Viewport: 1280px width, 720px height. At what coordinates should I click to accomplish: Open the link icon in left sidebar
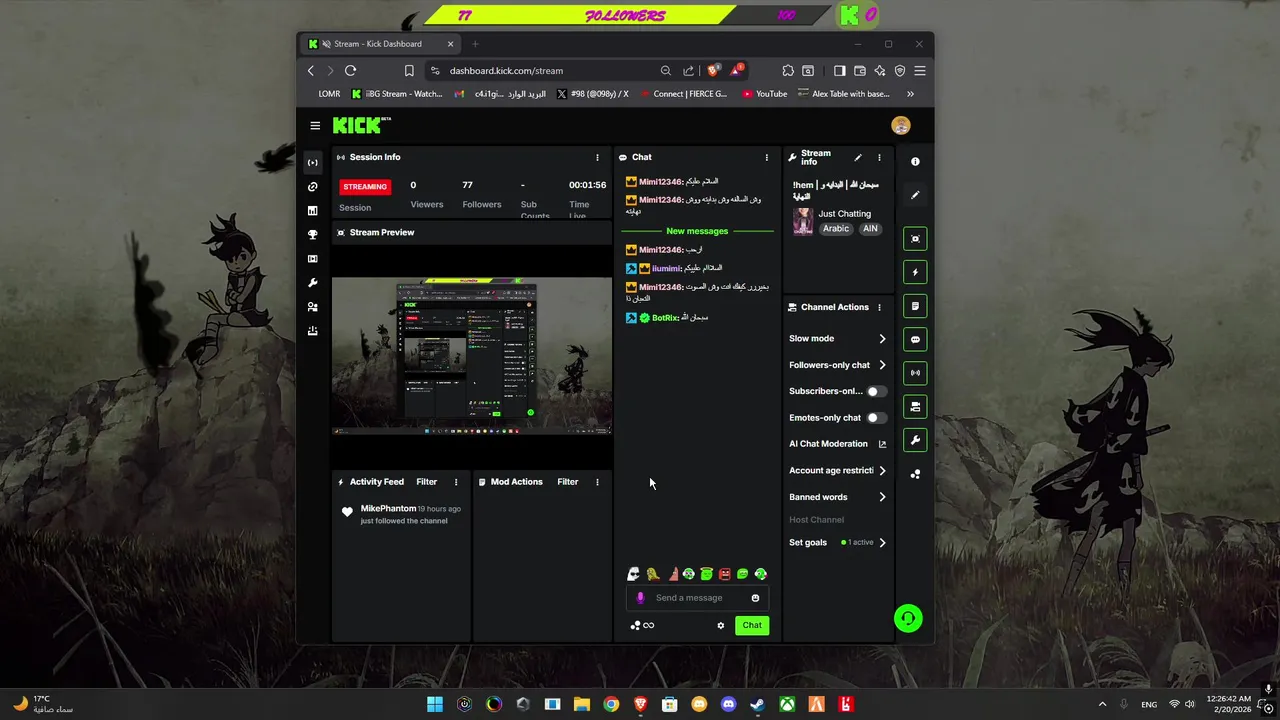coord(313,186)
